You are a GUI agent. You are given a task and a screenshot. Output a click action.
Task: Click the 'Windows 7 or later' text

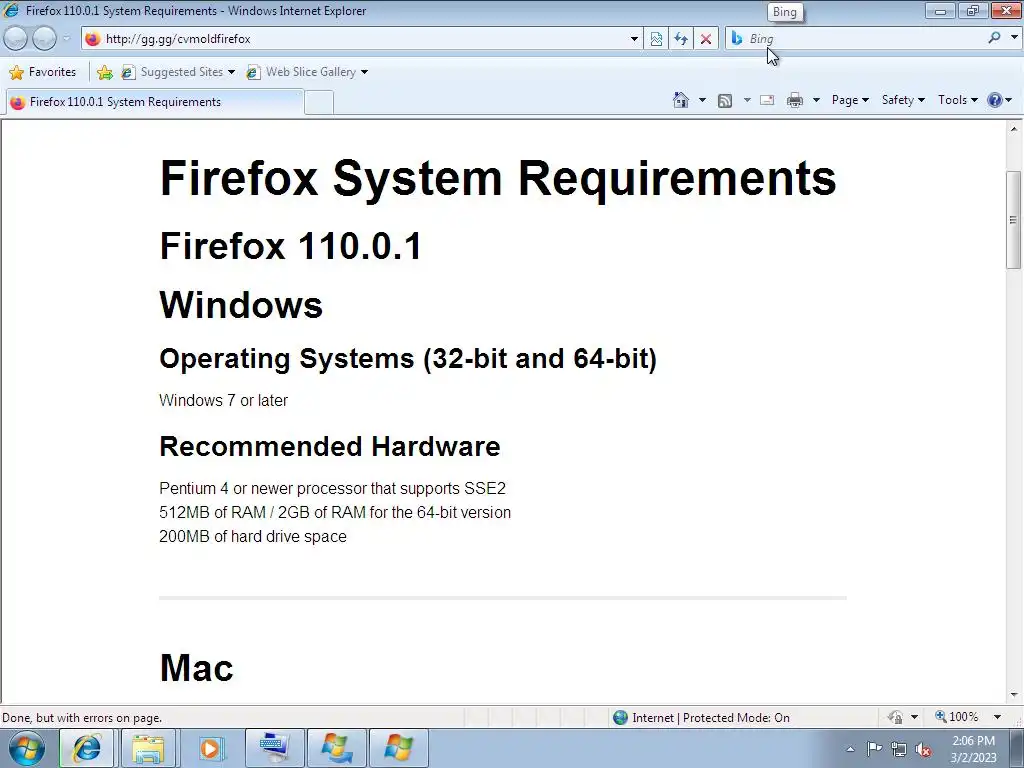(223, 400)
